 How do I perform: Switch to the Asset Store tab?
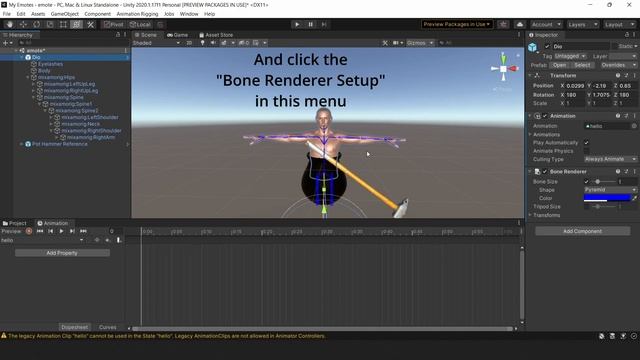(x=216, y=35)
